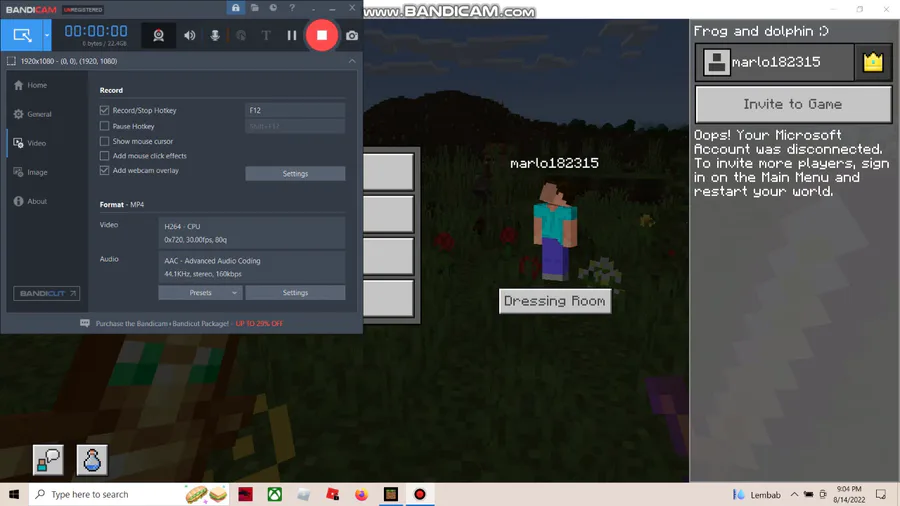Click the screen recording mode icon
Image resolution: width=900 pixels, height=506 pixels.
[22, 35]
